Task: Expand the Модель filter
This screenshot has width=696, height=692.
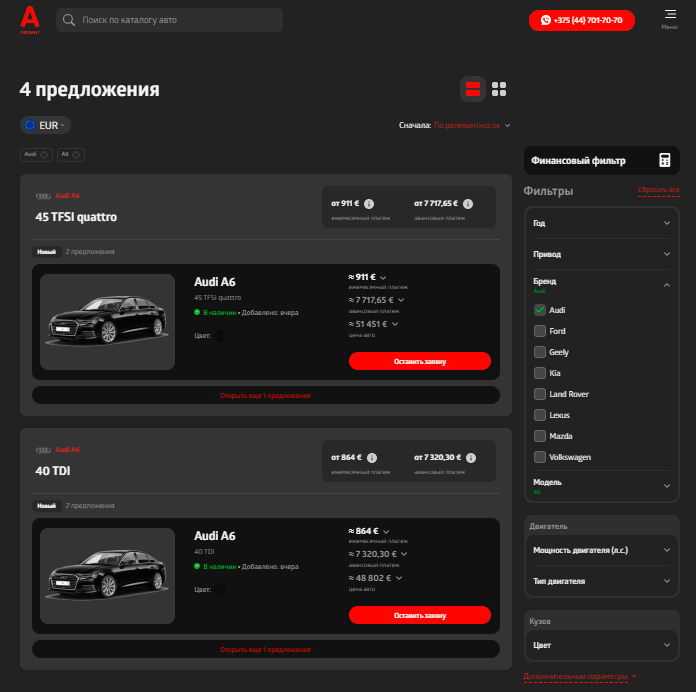Action: [x=601, y=486]
